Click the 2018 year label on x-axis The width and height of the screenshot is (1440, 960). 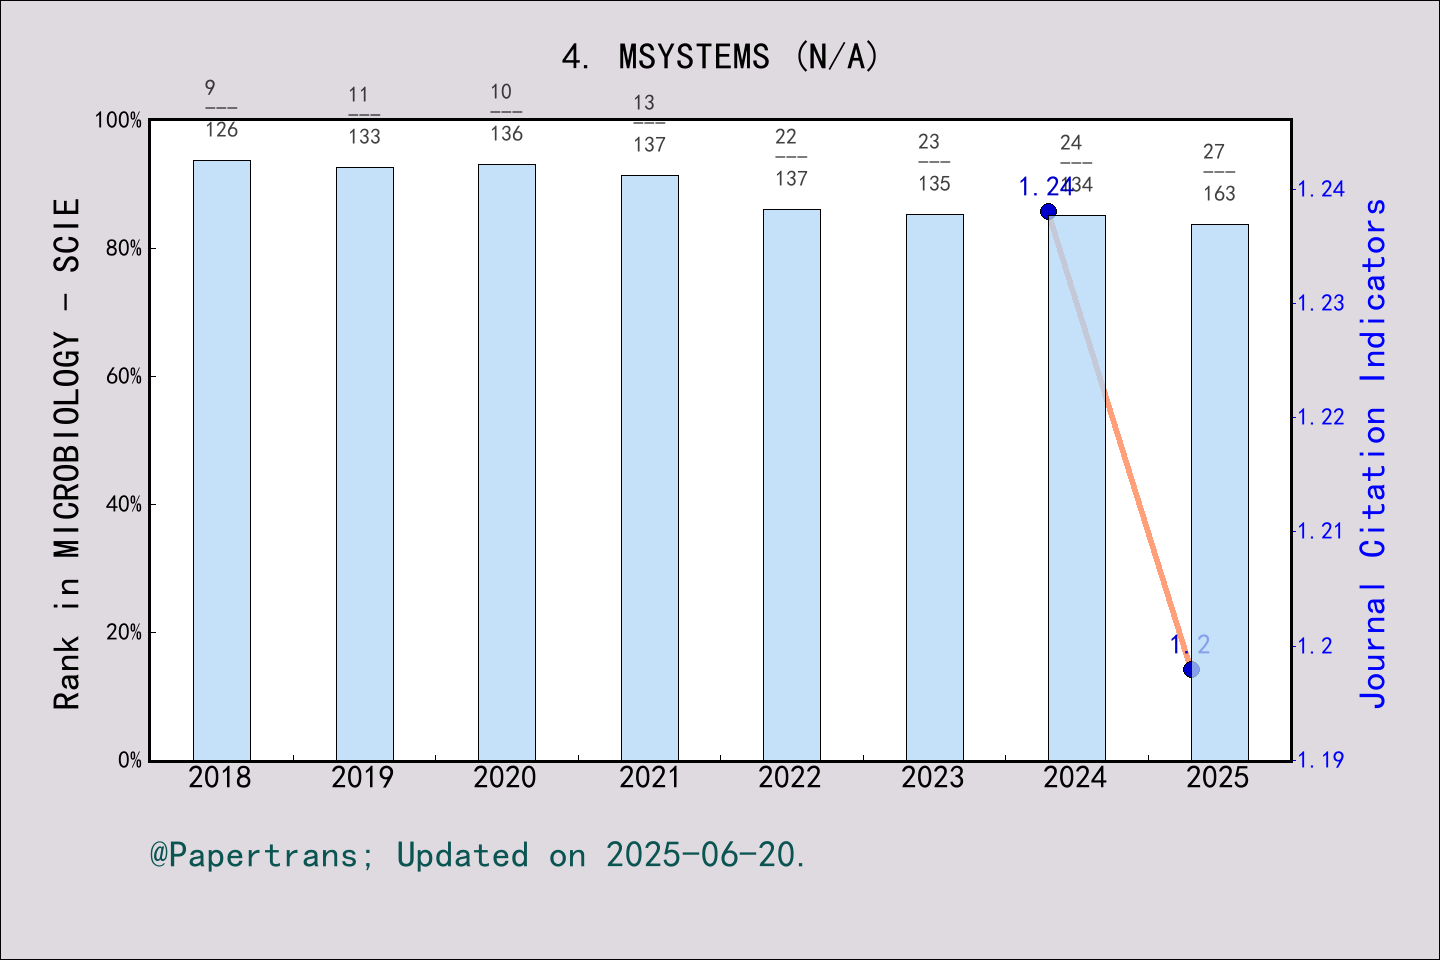[x=221, y=777]
